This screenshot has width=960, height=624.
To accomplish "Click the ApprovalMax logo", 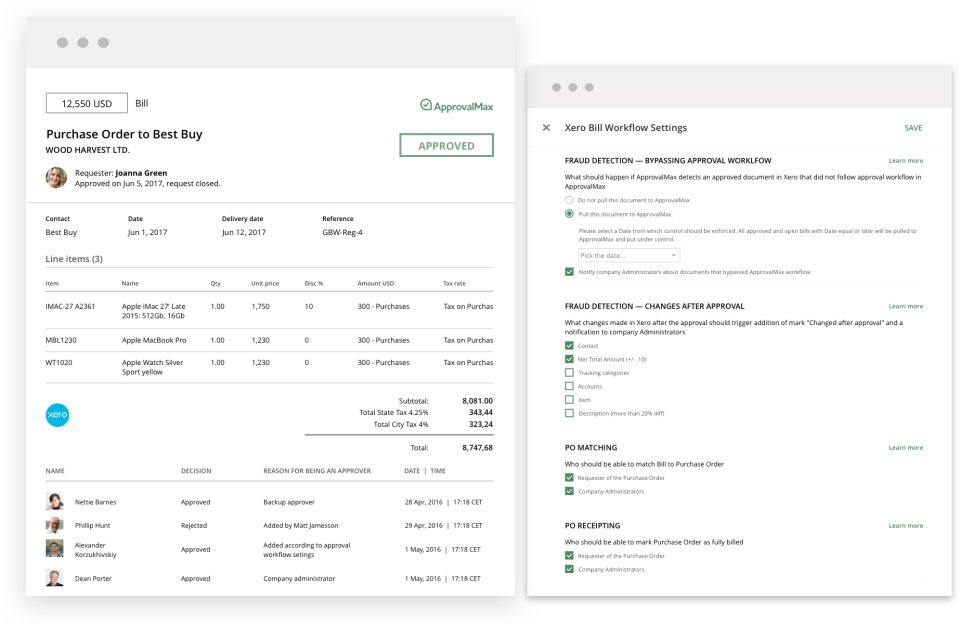I will click(x=456, y=106).
